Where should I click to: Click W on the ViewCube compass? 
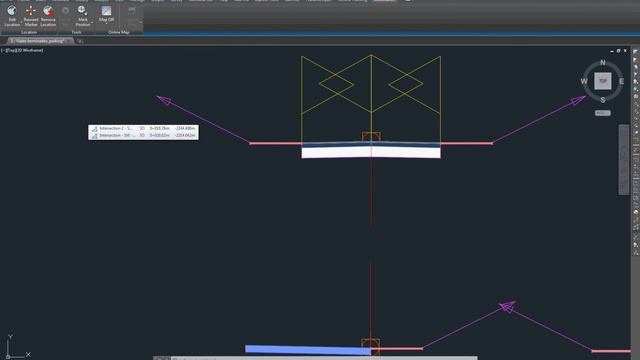click(x=584, y=81)
